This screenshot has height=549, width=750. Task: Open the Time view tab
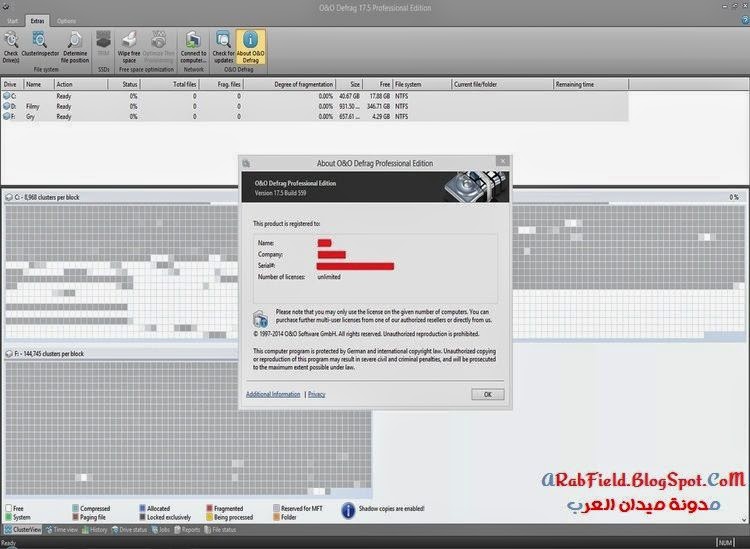(61, 530)
